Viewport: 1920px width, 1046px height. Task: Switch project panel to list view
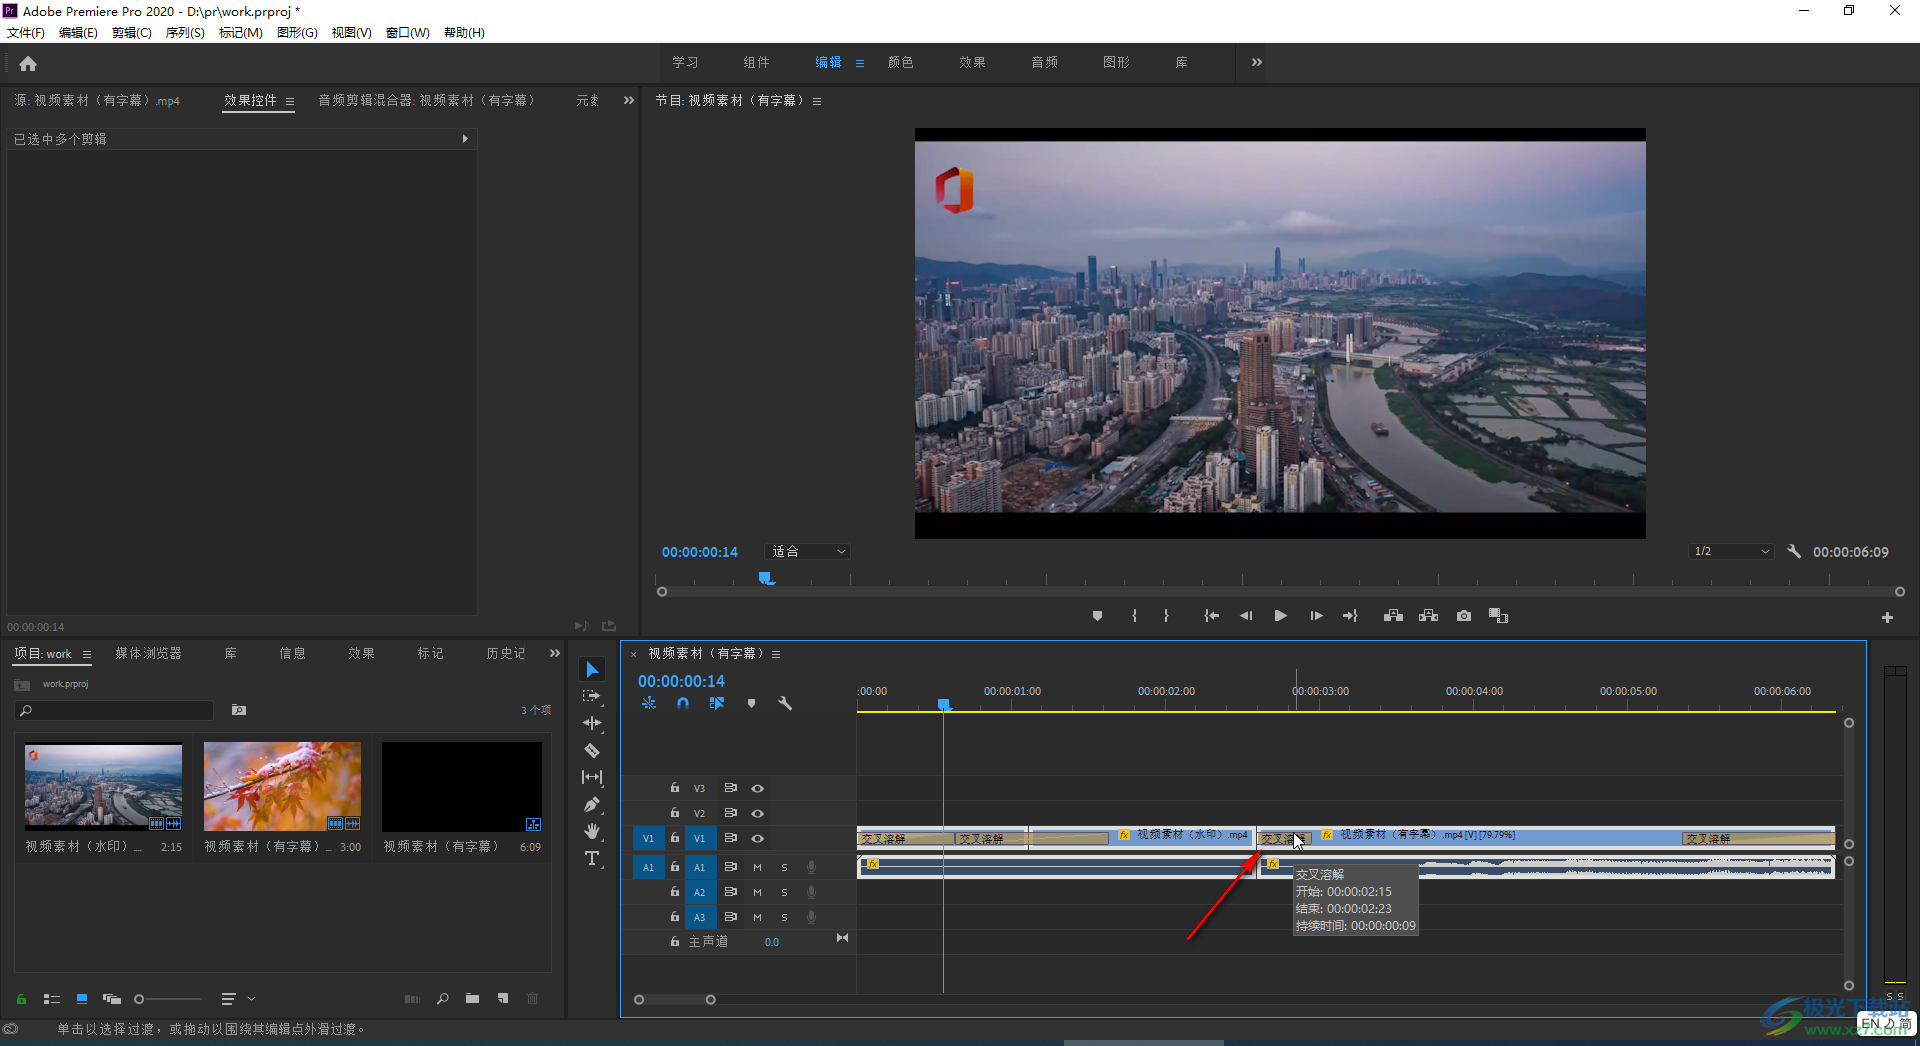[x=52, y=998]
